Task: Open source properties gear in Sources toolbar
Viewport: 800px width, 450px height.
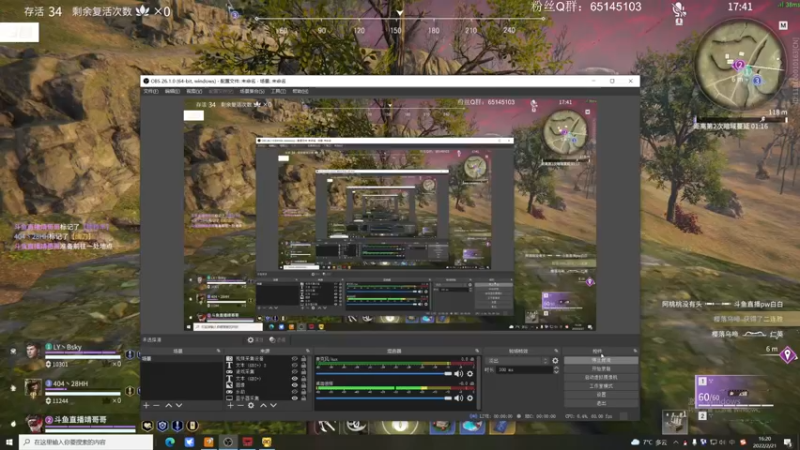Action: (251, 406)
